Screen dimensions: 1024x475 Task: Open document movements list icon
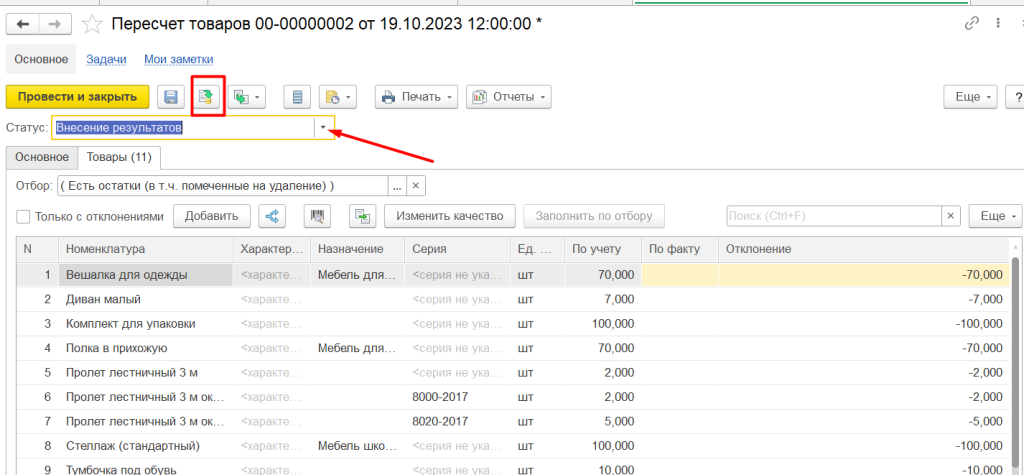pyautogui.click(x=297, y=97)
